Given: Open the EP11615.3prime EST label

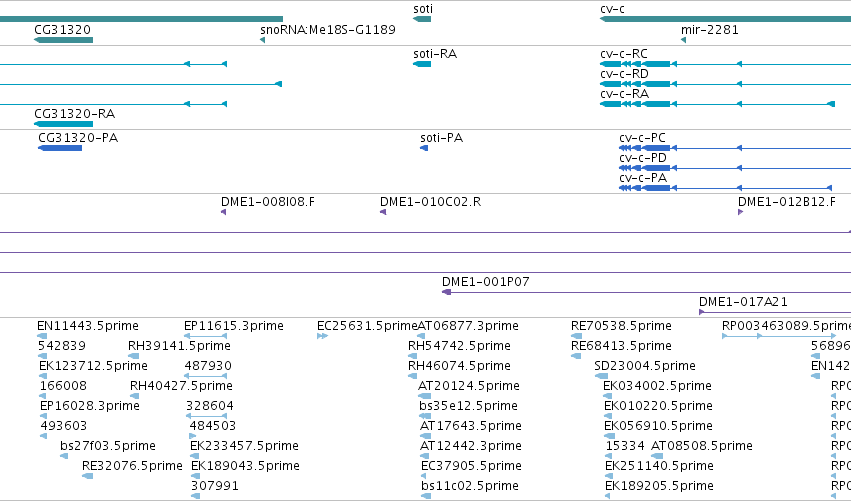Looking at the screenshot, I should (234, 326).
